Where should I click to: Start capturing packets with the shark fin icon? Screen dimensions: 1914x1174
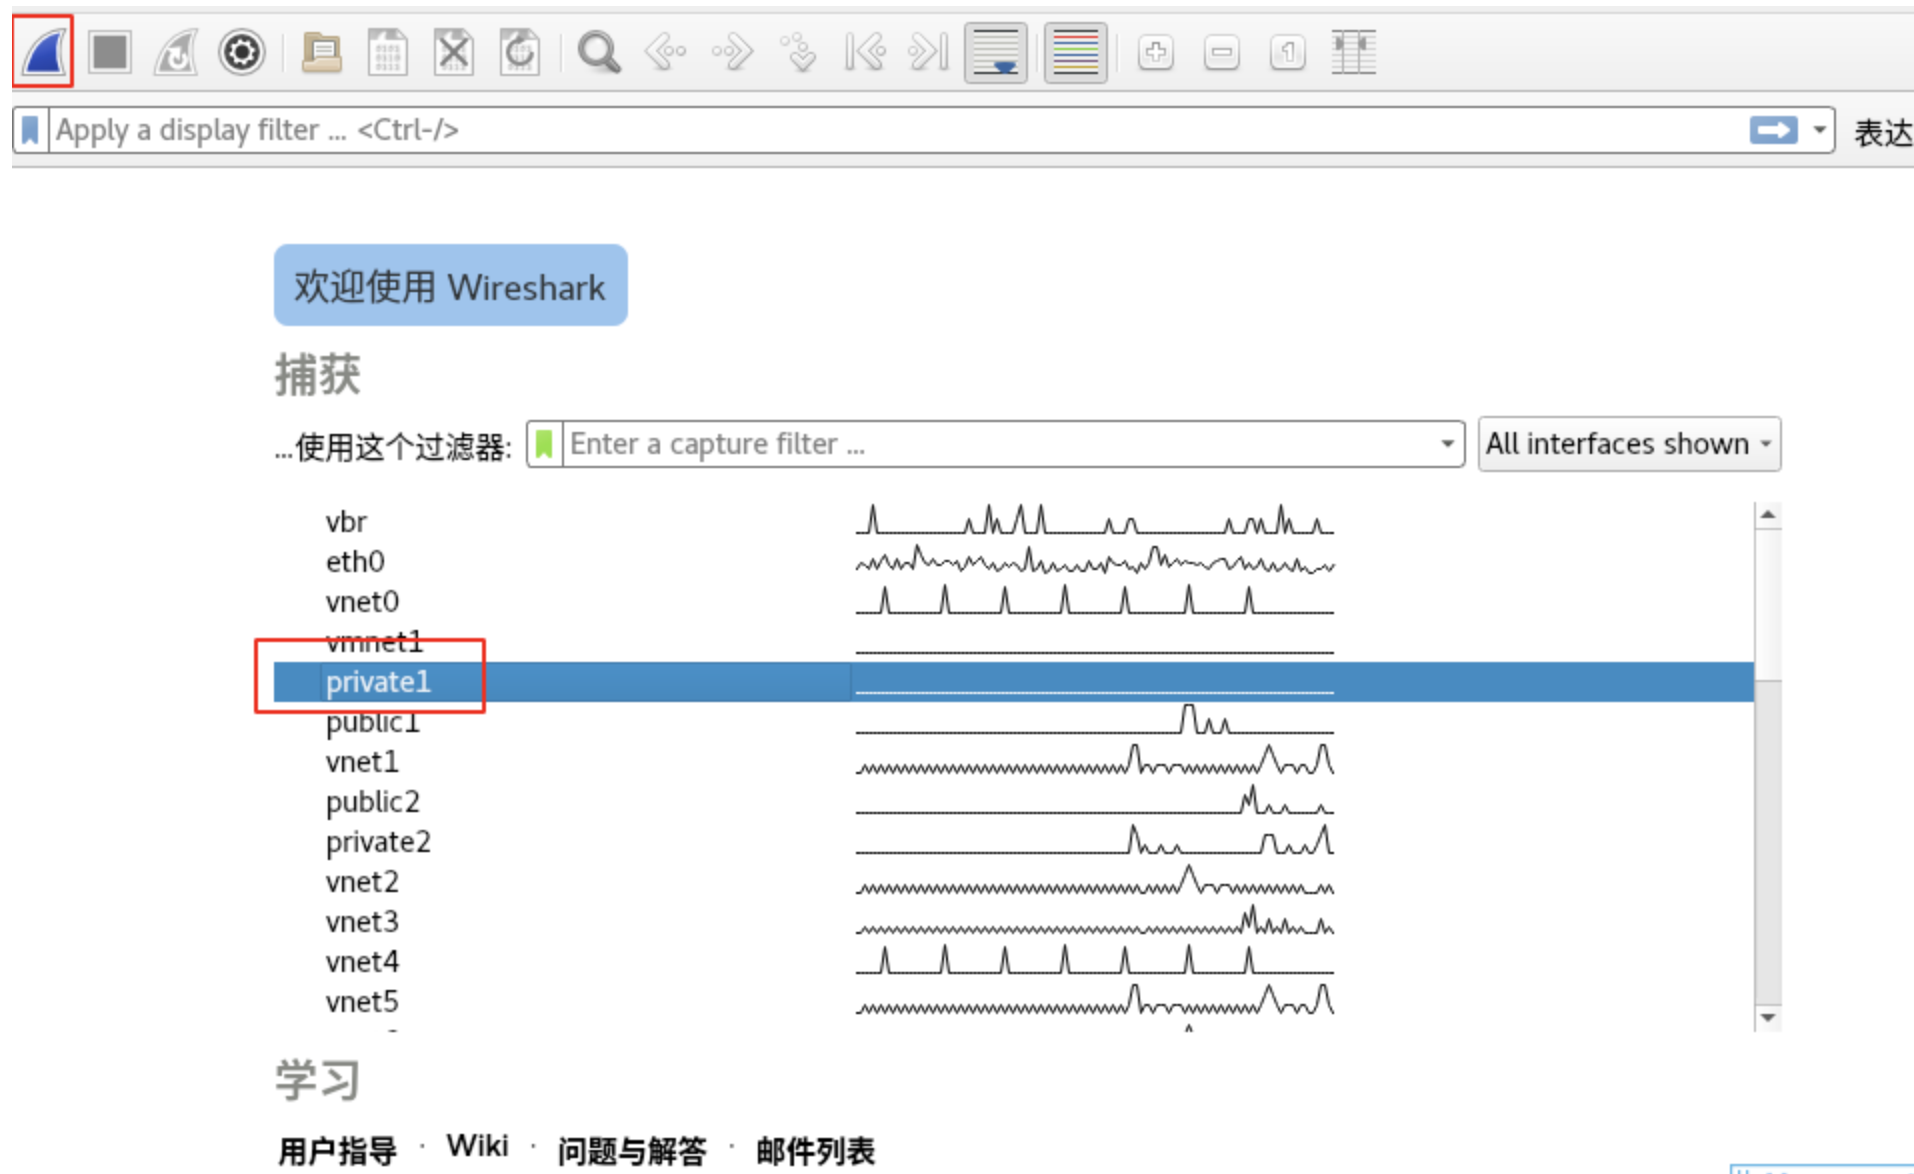click(44, 51)
